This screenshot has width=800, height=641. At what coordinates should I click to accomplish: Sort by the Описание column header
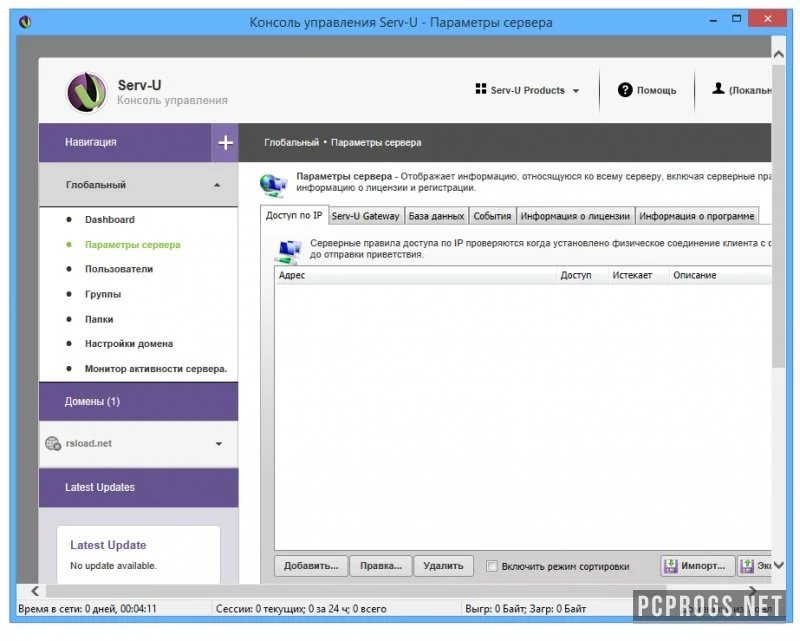[x=720, y=275]
